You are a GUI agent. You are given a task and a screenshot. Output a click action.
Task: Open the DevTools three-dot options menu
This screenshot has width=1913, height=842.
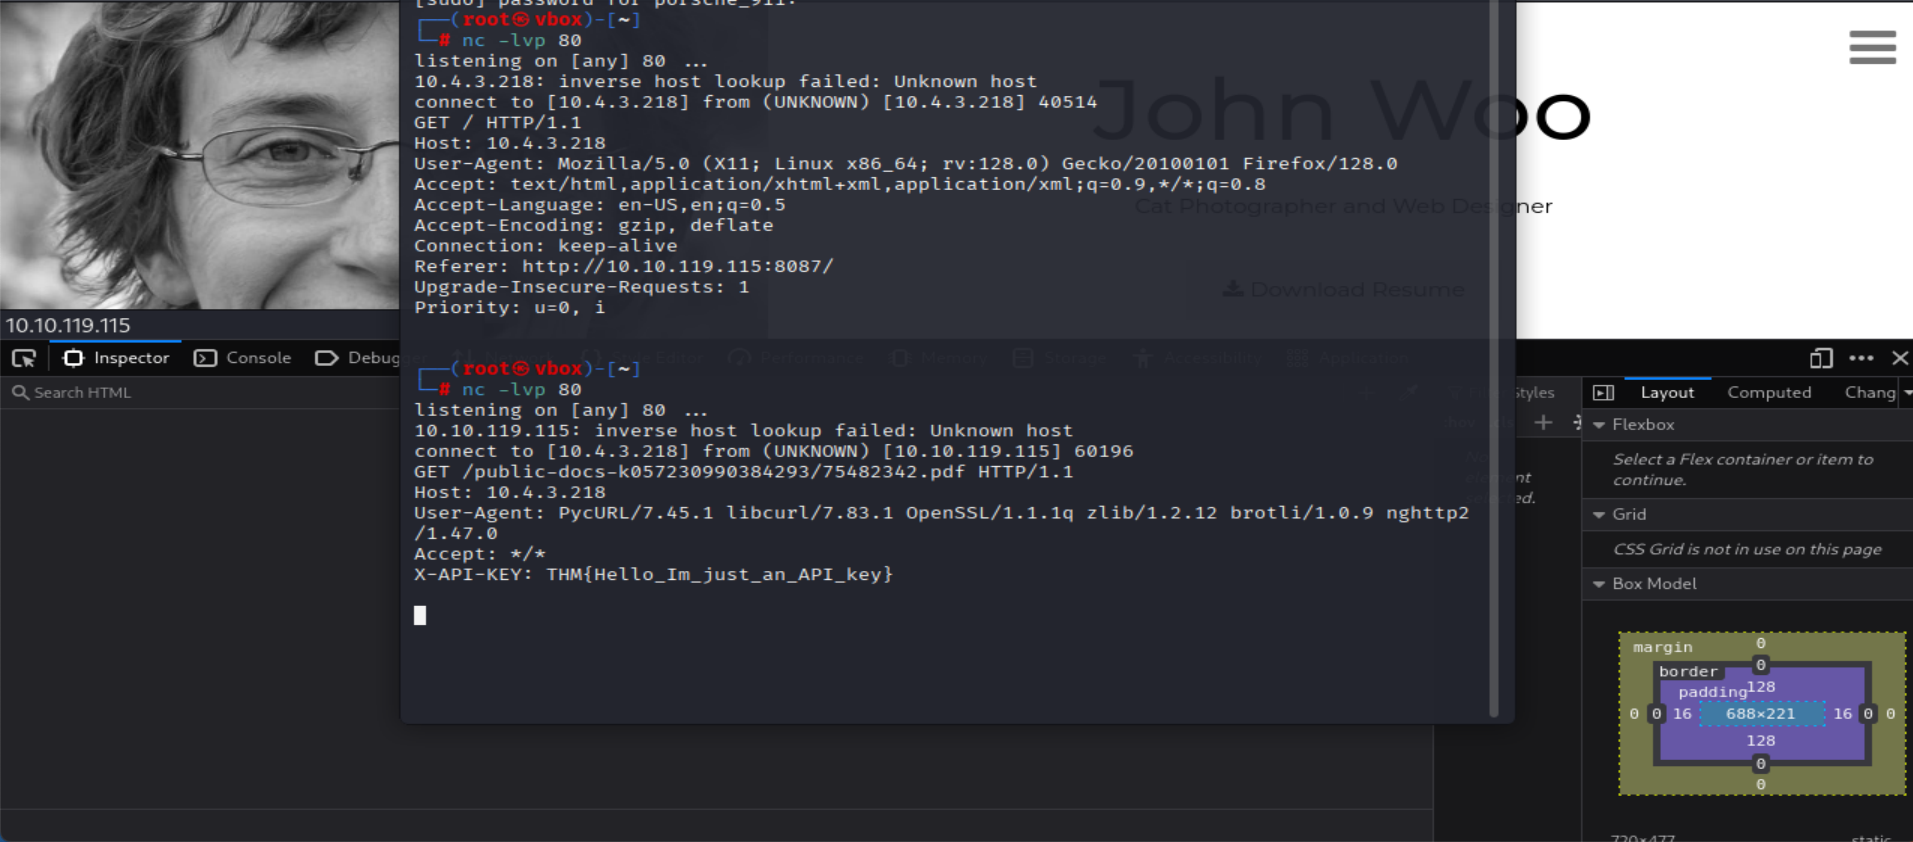[1861, 358]
